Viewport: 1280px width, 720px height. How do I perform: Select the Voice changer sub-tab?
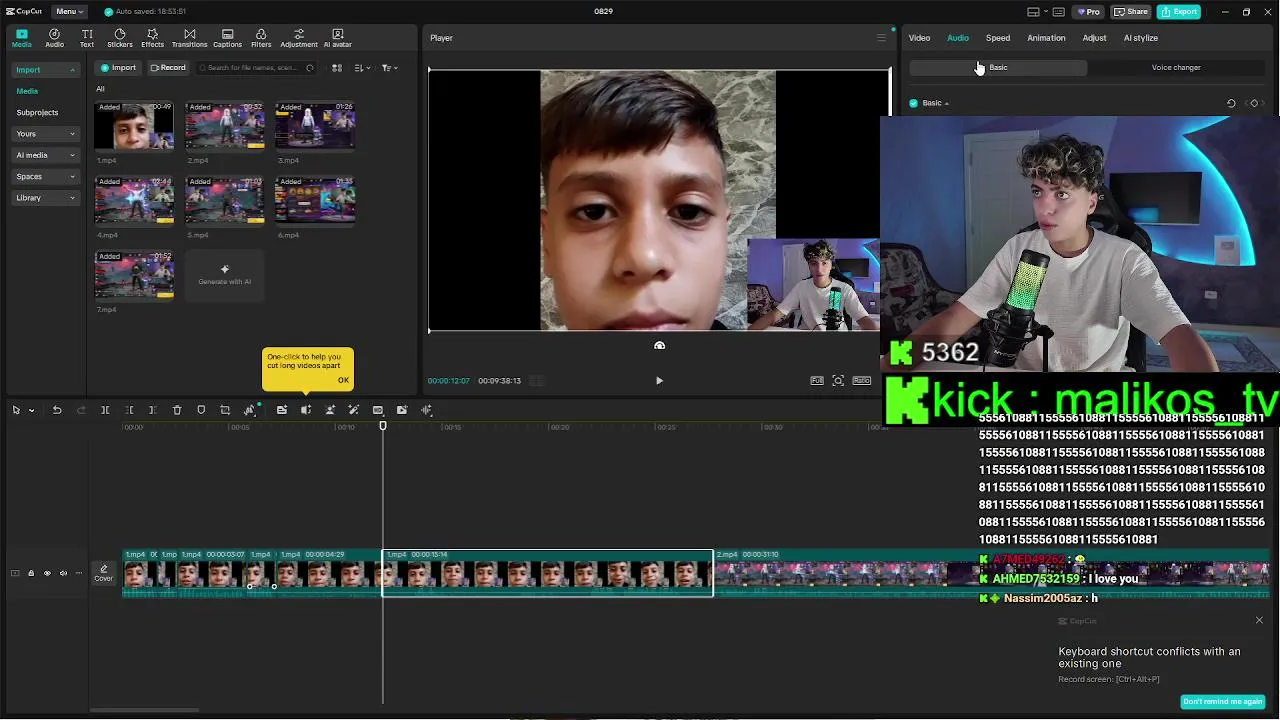1176,68
